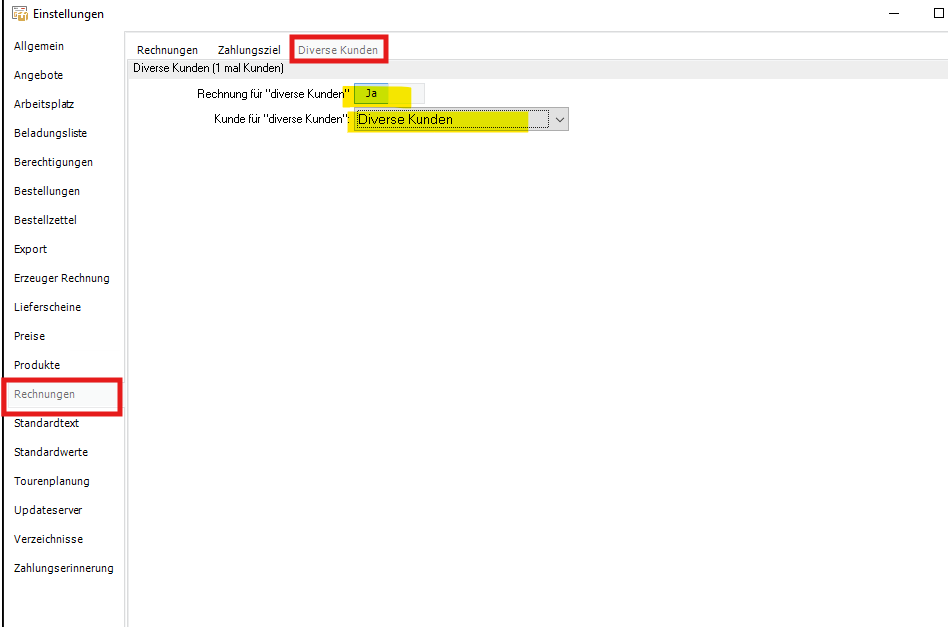948x627 pixels.
Task: Select Arbeitsplatz in the sidebar
Action: (44, 104)
